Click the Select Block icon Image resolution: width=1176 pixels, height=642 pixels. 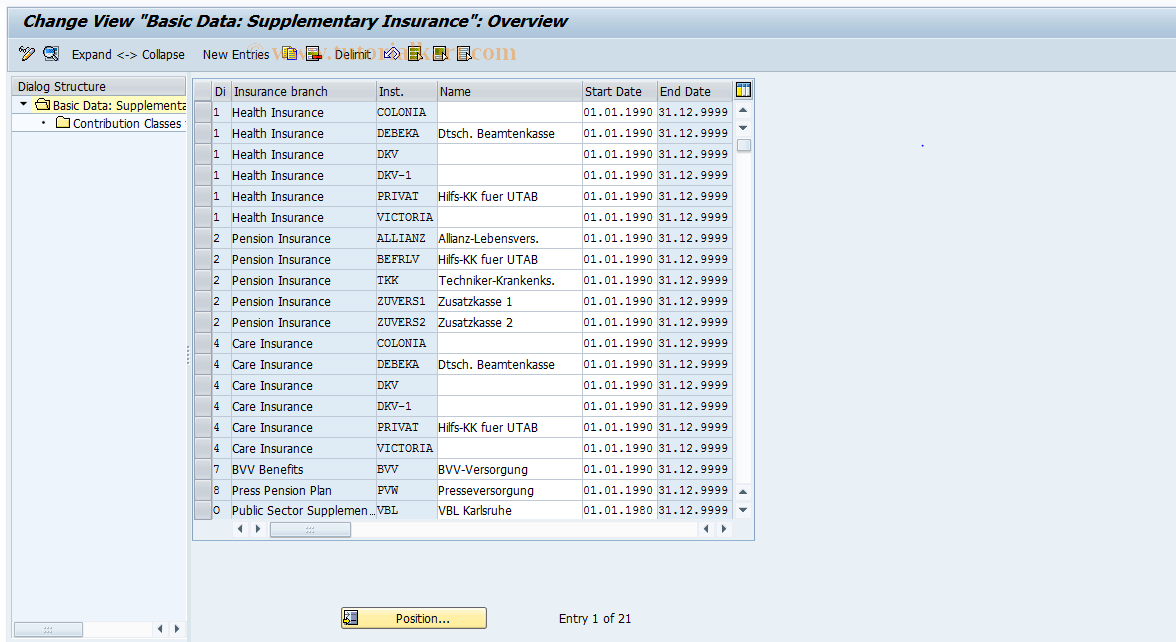[440, 53]
